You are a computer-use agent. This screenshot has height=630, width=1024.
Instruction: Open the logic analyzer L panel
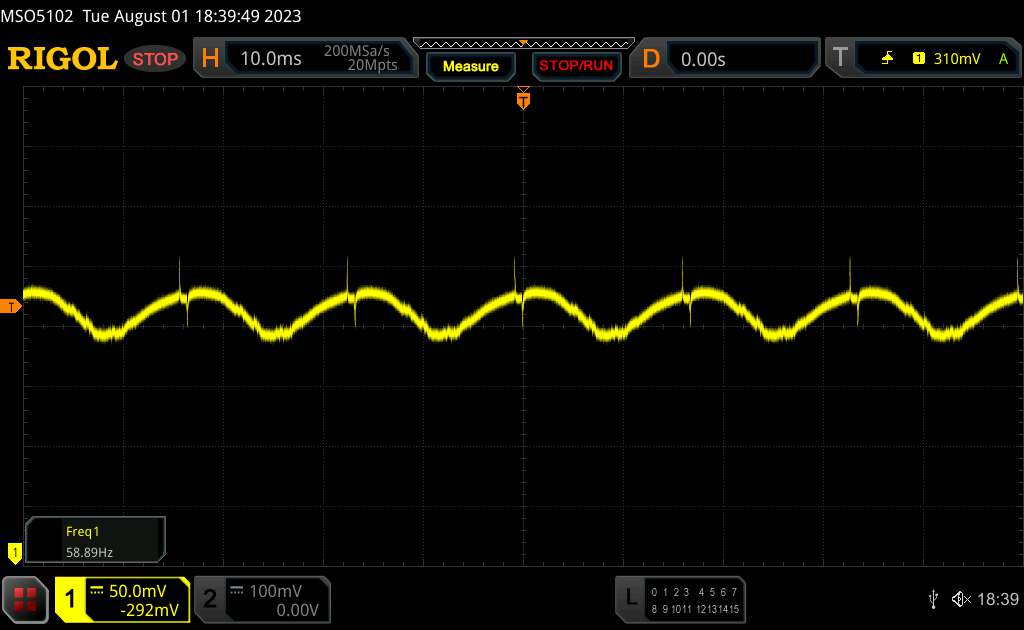[630, 597]
